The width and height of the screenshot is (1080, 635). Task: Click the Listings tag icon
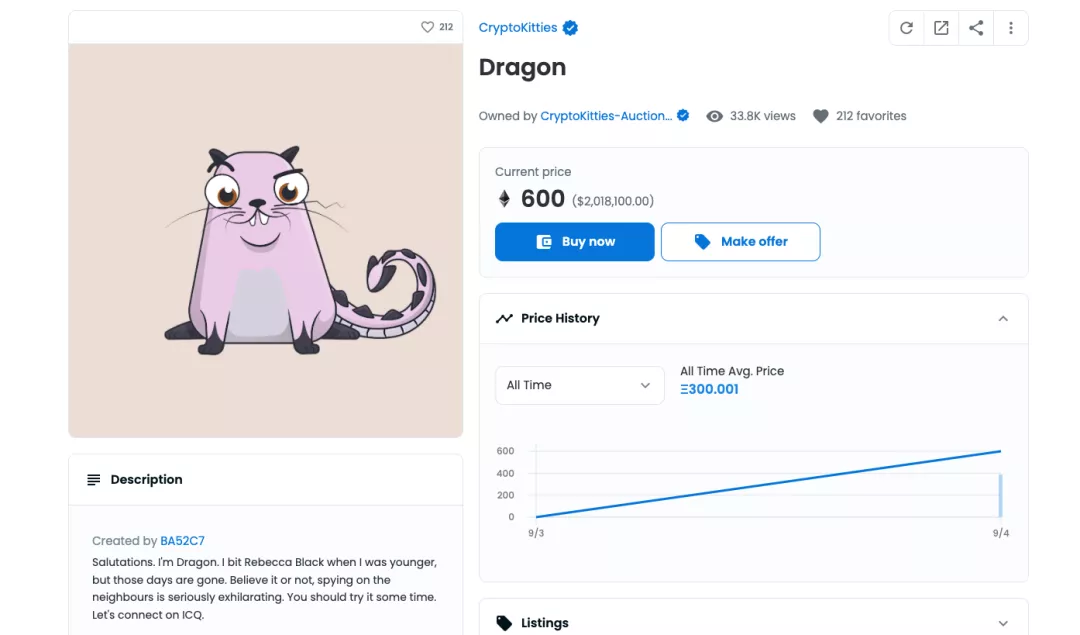tap(504, 623)
